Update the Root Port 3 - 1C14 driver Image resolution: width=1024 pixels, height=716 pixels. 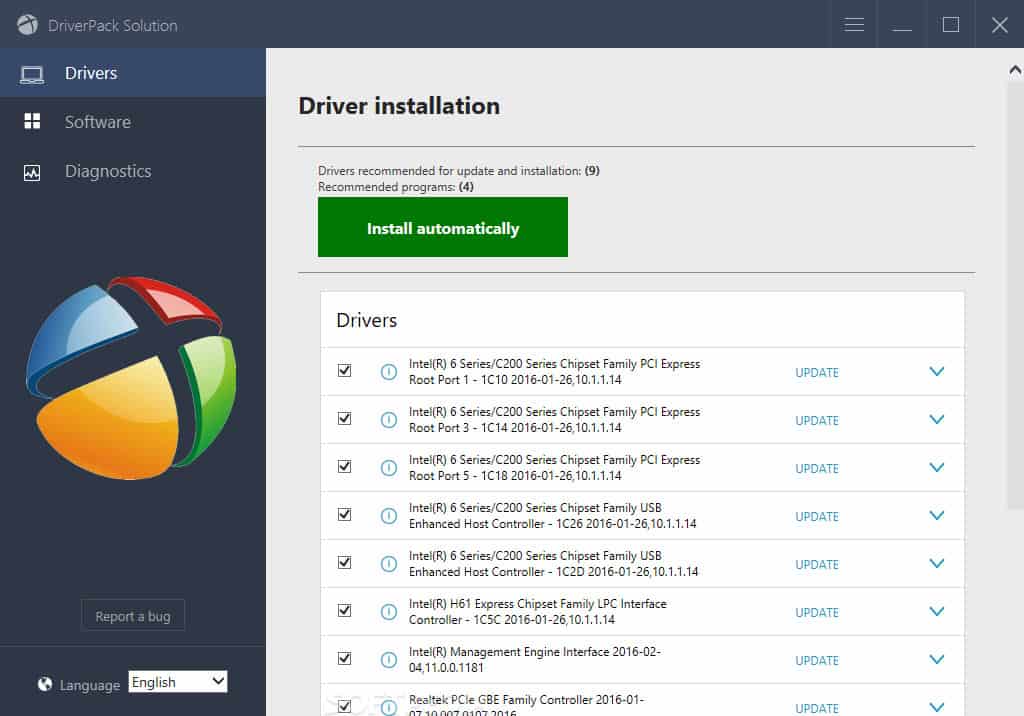tap(817, 421)
